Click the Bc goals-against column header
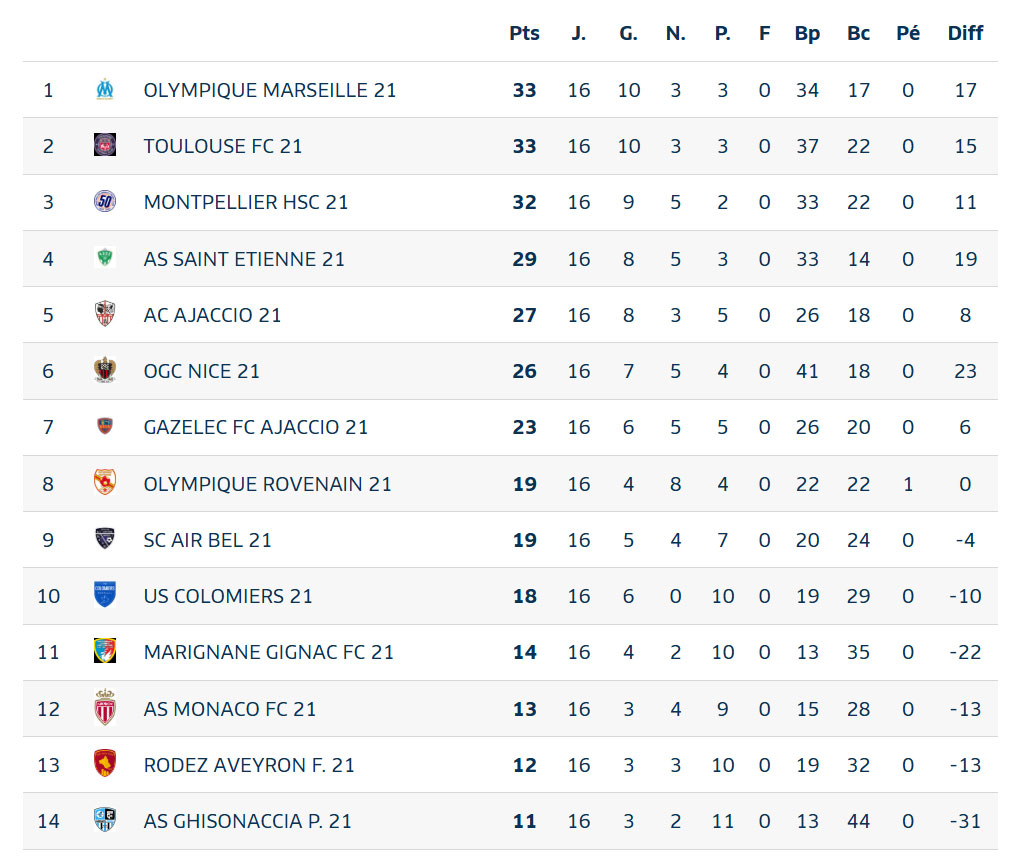The height and width of the screenshot is (862, 1019). (858, 33)
